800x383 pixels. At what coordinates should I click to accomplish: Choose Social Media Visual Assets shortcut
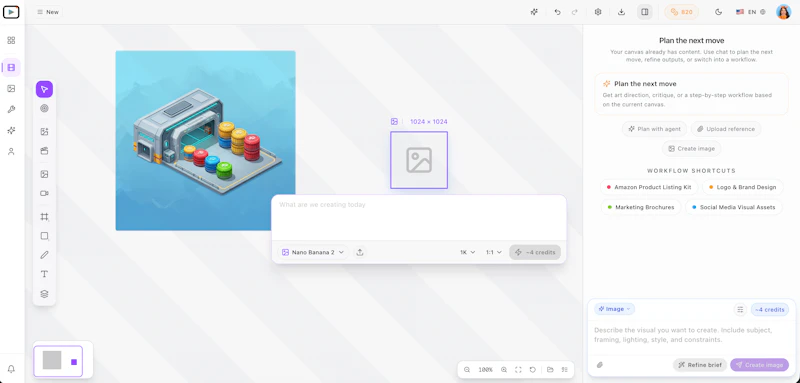[733, 207]
